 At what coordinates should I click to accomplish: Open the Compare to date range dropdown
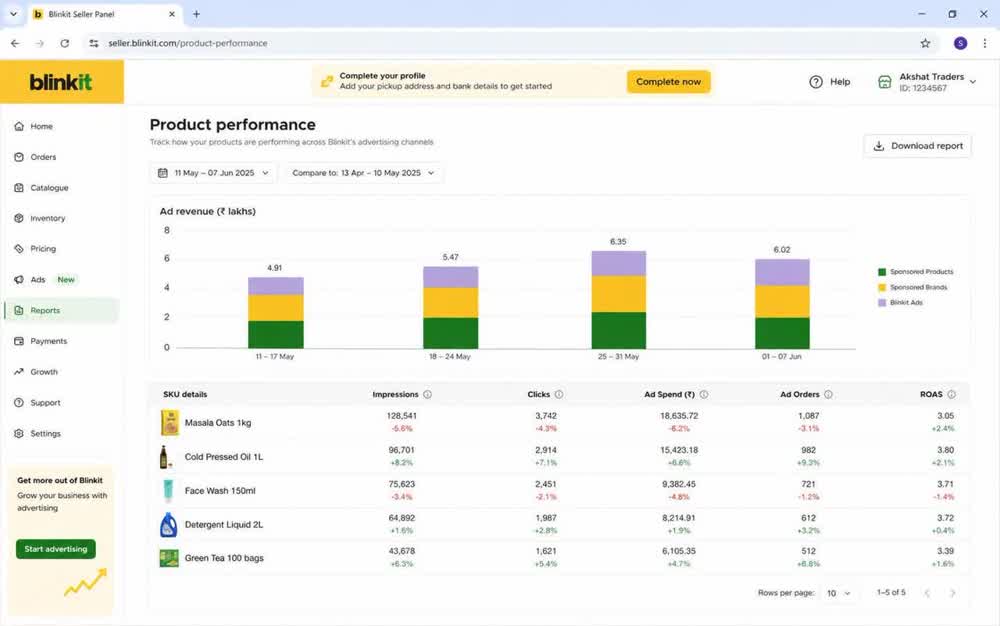click(x=364, y=173)
